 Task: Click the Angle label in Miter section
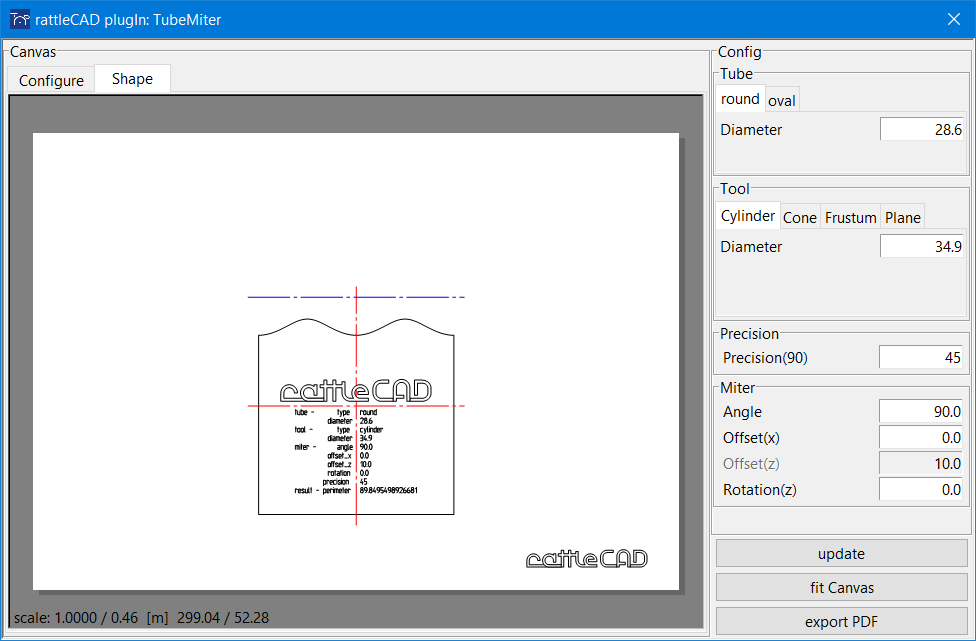coord(742,412)
